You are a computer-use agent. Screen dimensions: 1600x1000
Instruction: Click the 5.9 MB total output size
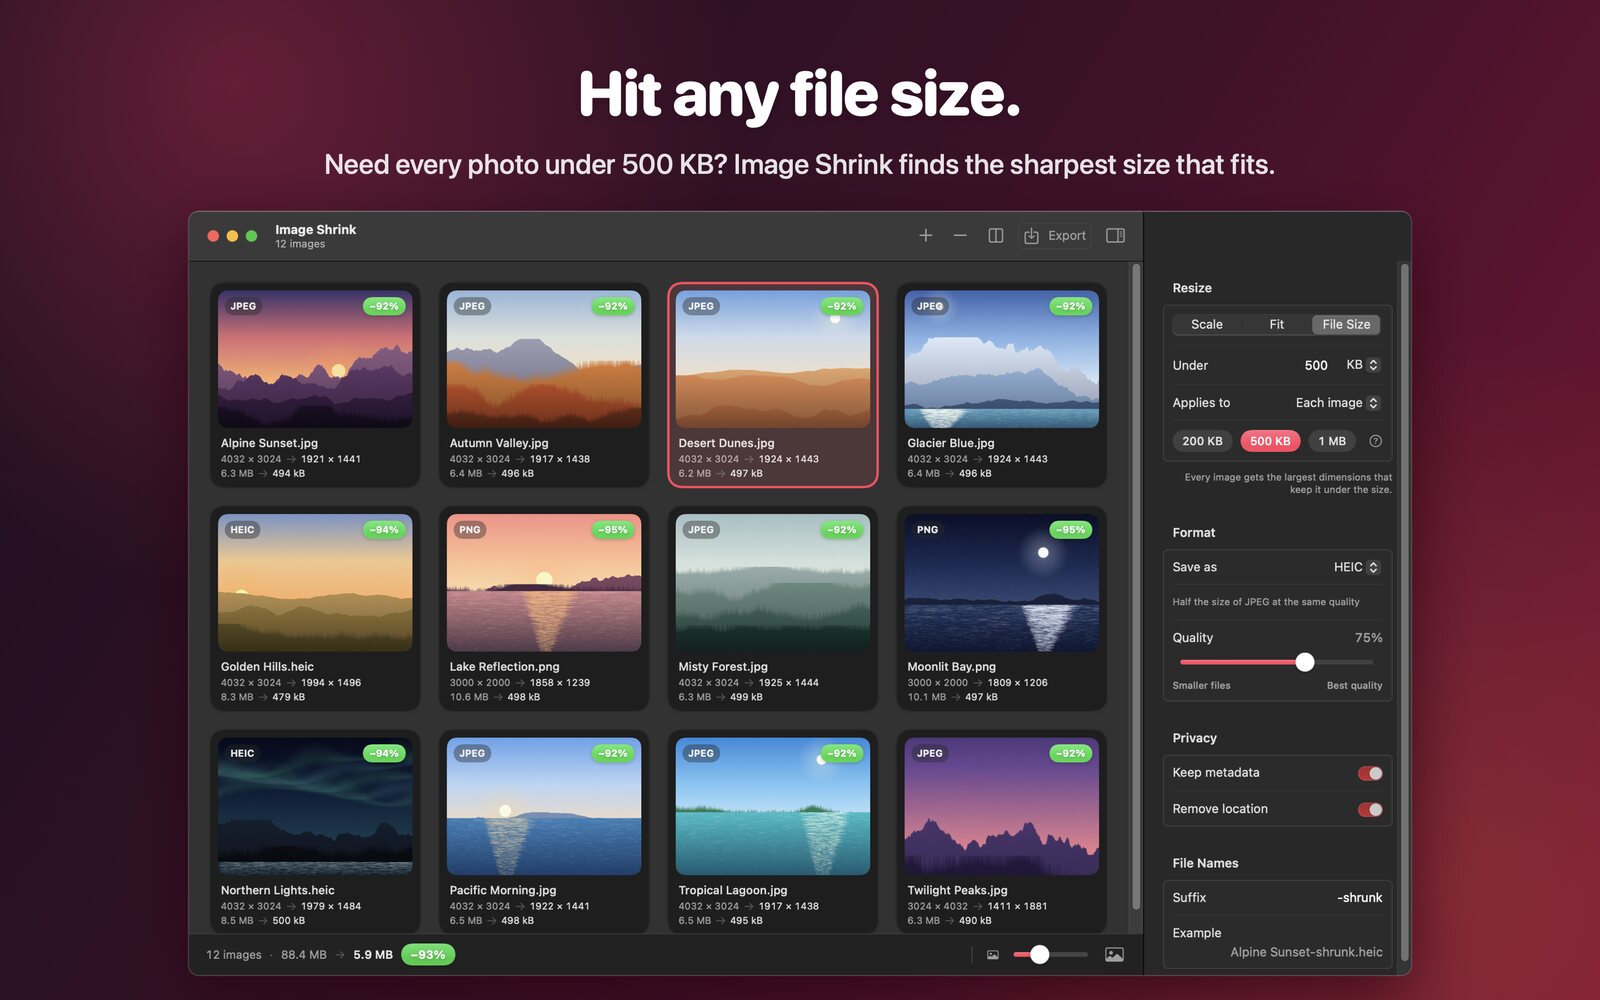tap(373, 955)
